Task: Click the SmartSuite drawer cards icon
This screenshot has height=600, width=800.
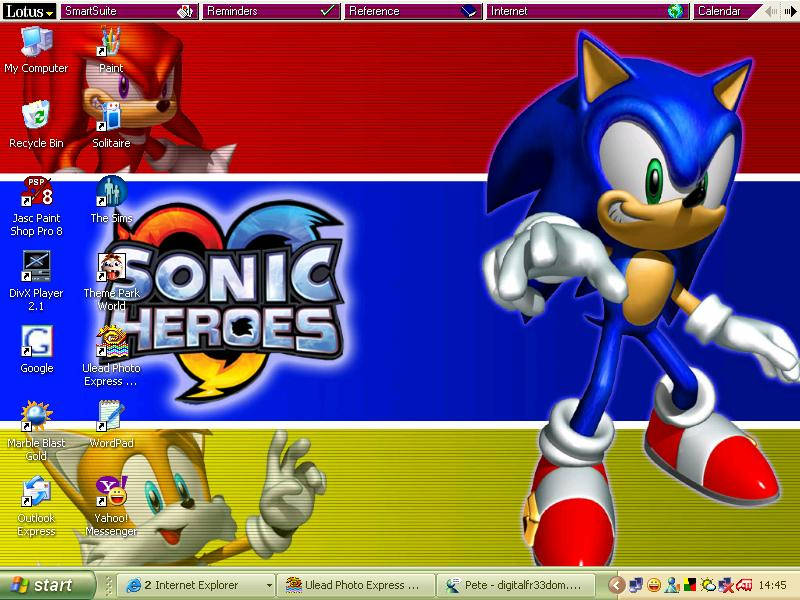Action: pyautogui.click(x=185, y=11)
